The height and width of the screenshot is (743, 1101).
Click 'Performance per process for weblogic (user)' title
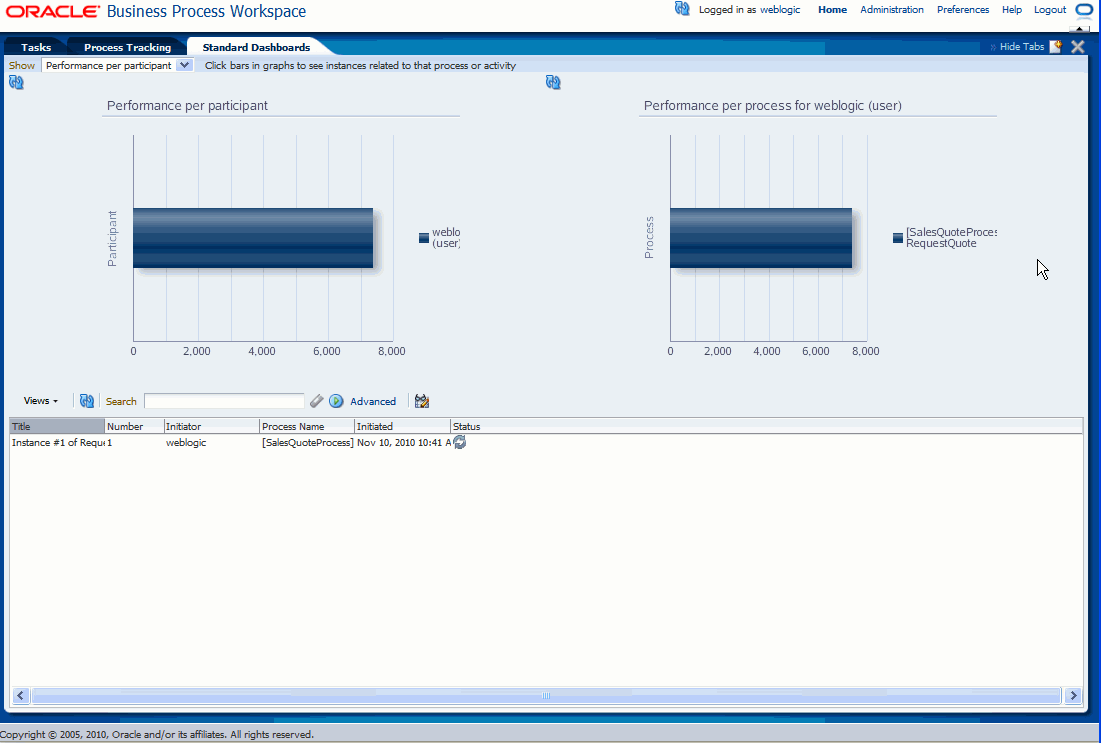pos(772,105)
